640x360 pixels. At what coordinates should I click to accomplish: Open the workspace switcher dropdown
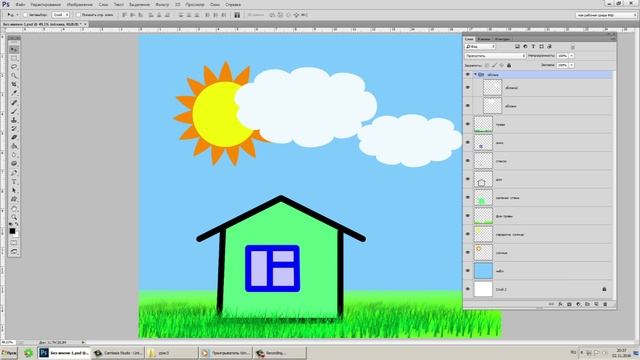(606, 15)
